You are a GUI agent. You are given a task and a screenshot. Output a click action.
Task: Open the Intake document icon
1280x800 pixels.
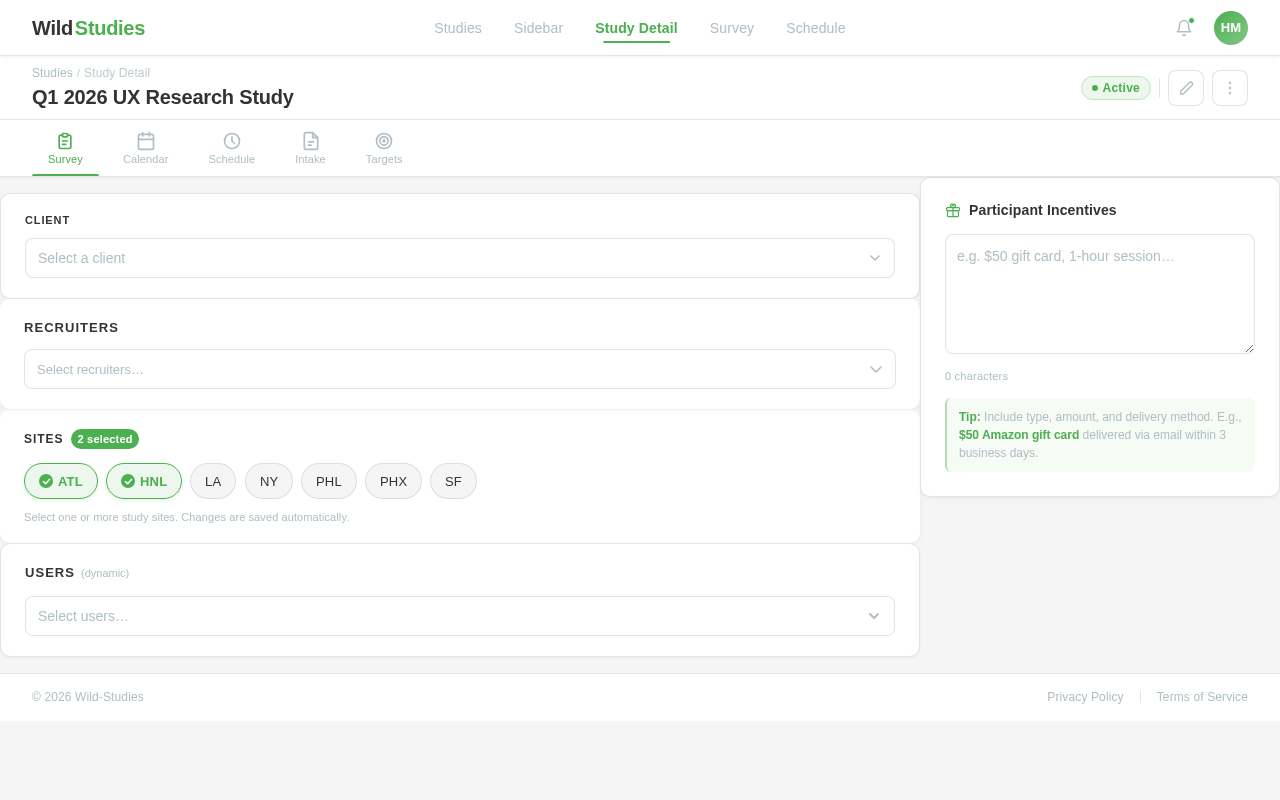click(310, 141)
